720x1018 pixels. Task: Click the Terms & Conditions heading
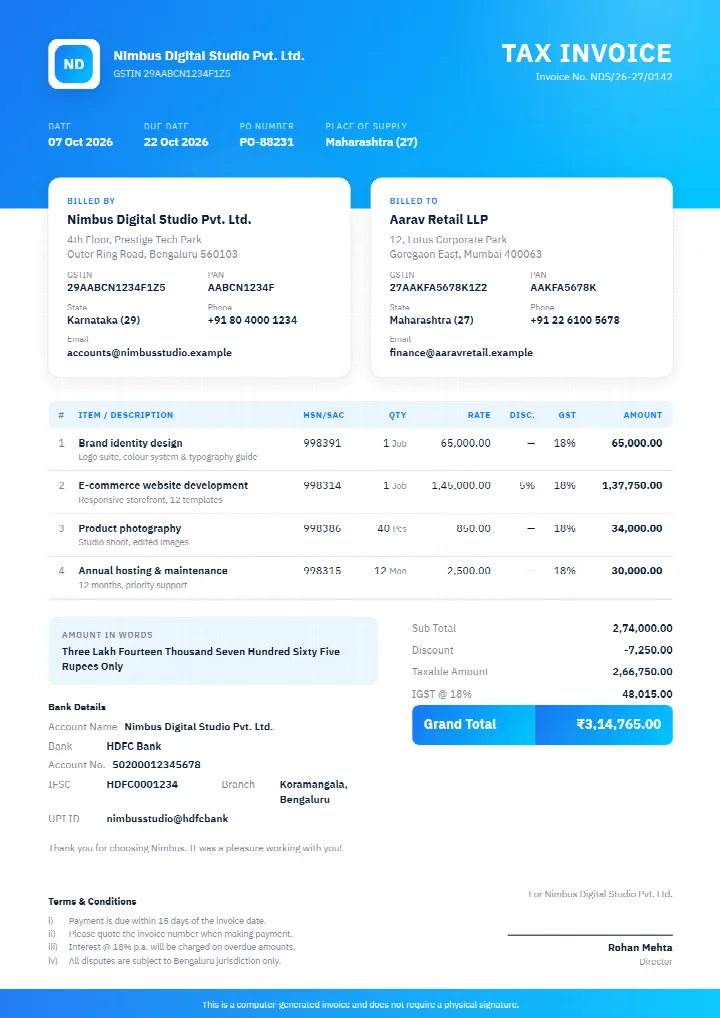coord(92,901)
